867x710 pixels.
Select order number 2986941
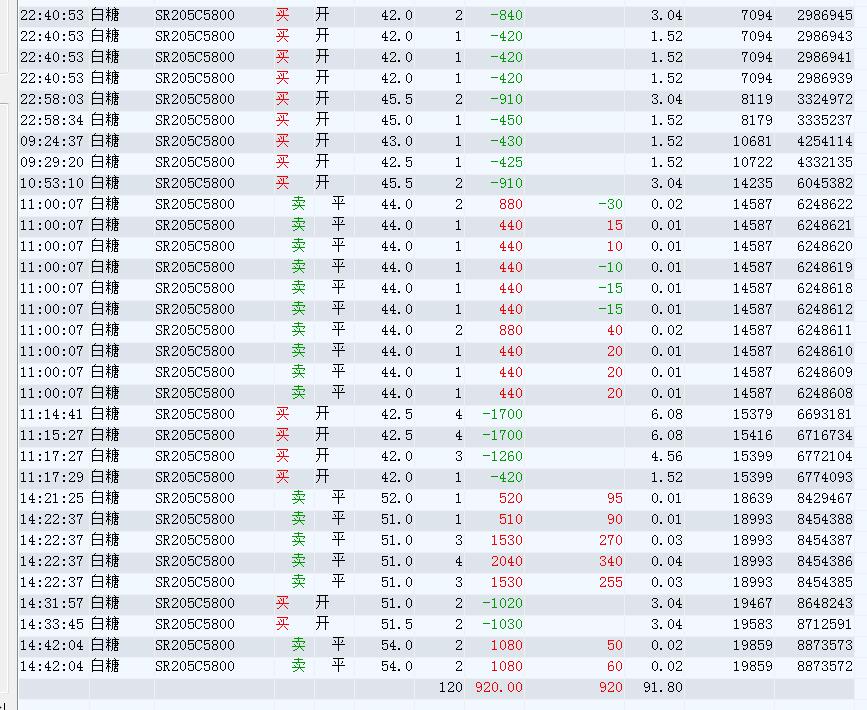[824, 58]
